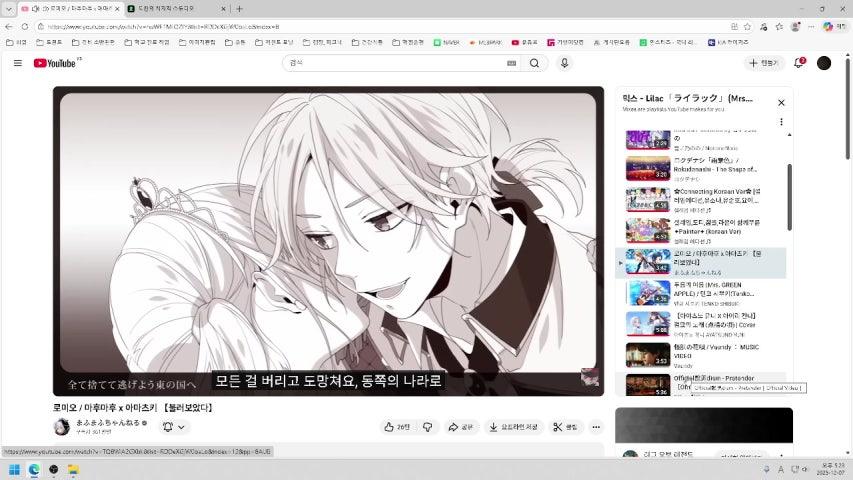This screenshot has height=480, width=853.
Task: Like the video with thumbs-up button
Action: tap(397, 427)
